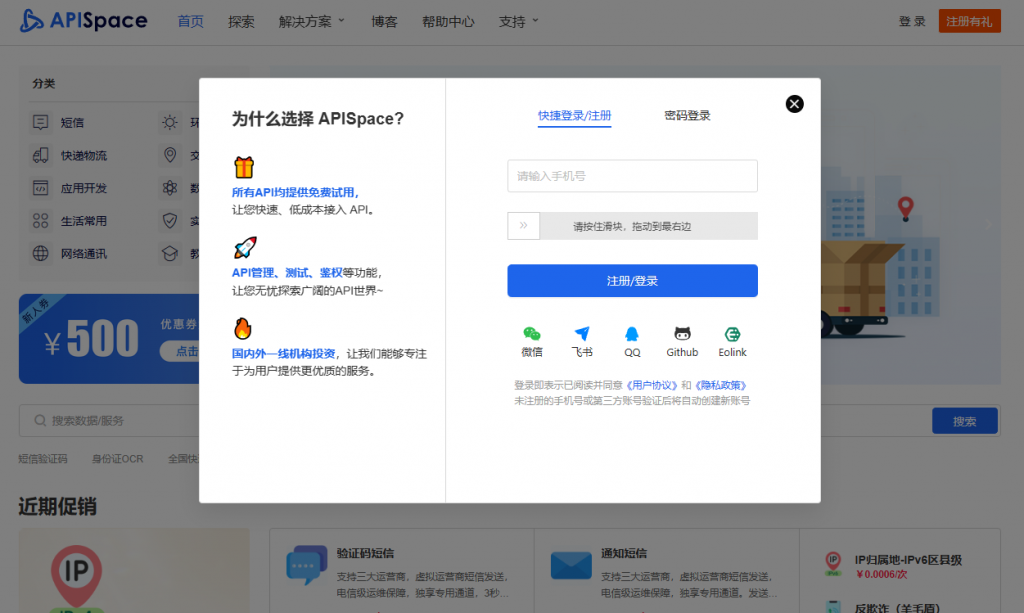Open the 《用户协议》 link
1024x613 pixels.
651,385
